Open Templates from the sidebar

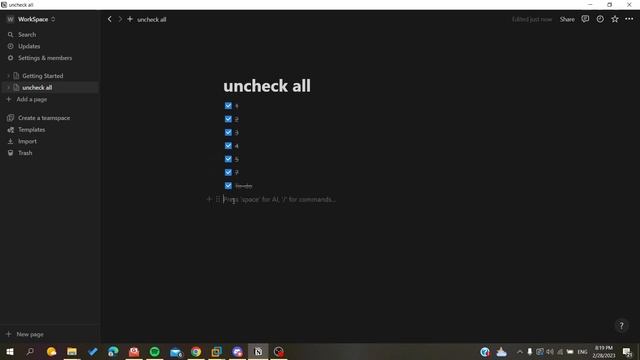(31, 130)
